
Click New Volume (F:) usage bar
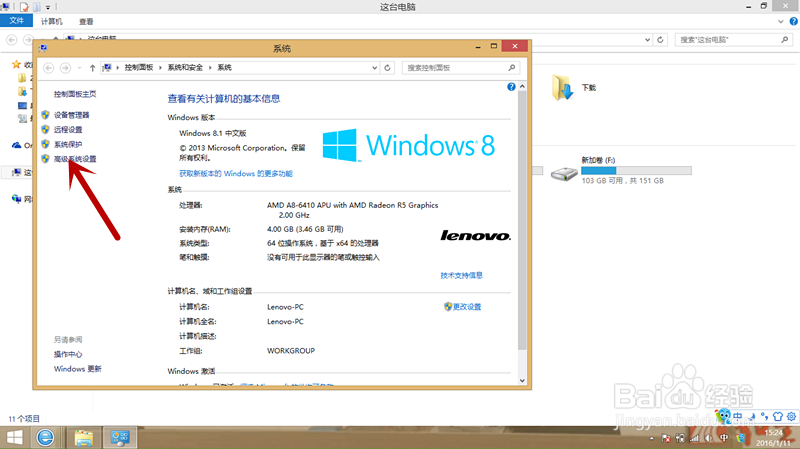(x=636, y=170)
